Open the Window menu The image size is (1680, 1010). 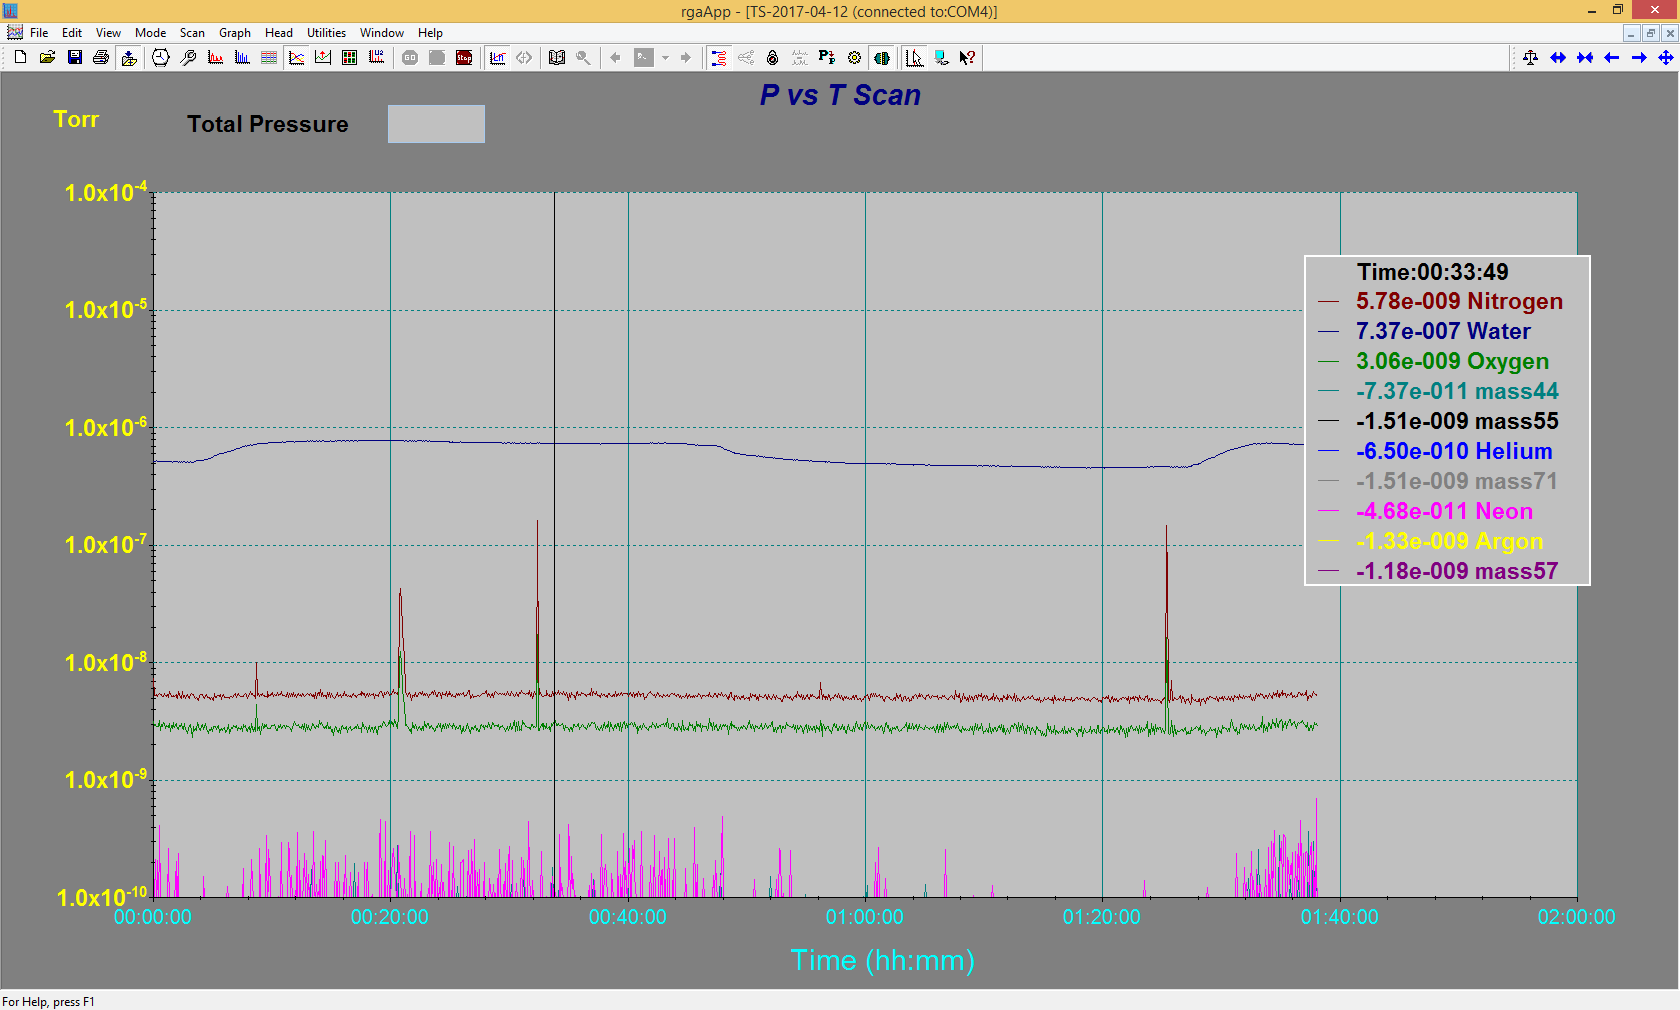tap(382, 33)
